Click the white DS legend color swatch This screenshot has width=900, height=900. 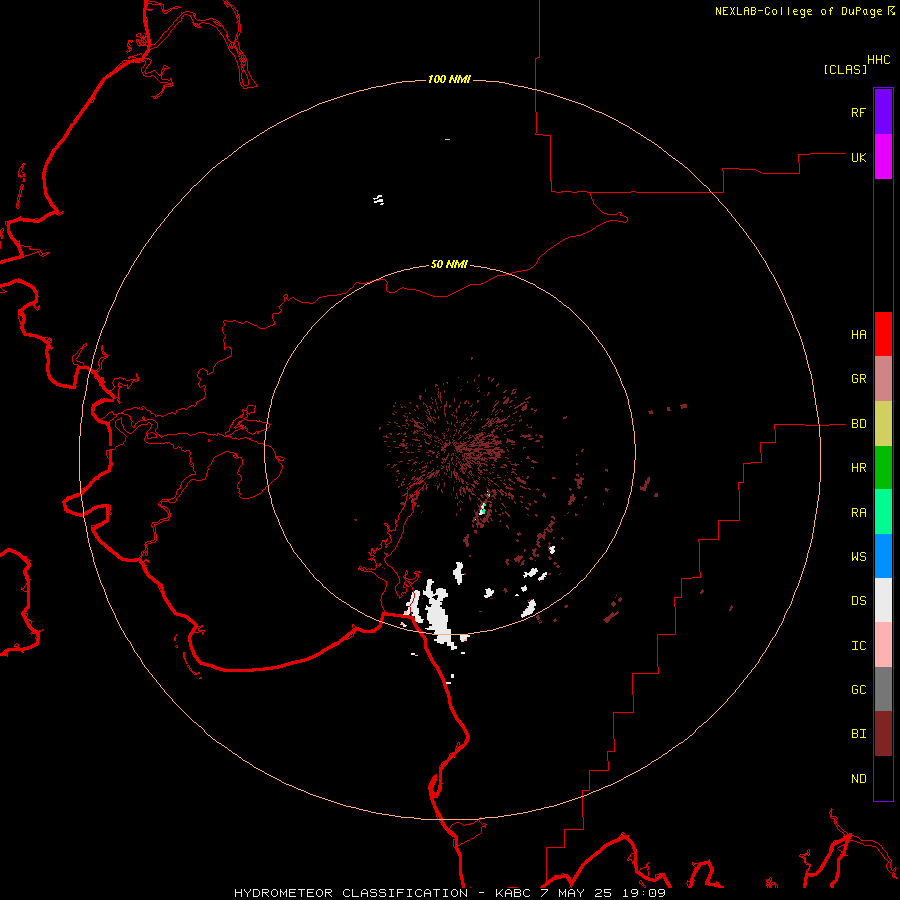pyautogui.click(x=883, y=600)
